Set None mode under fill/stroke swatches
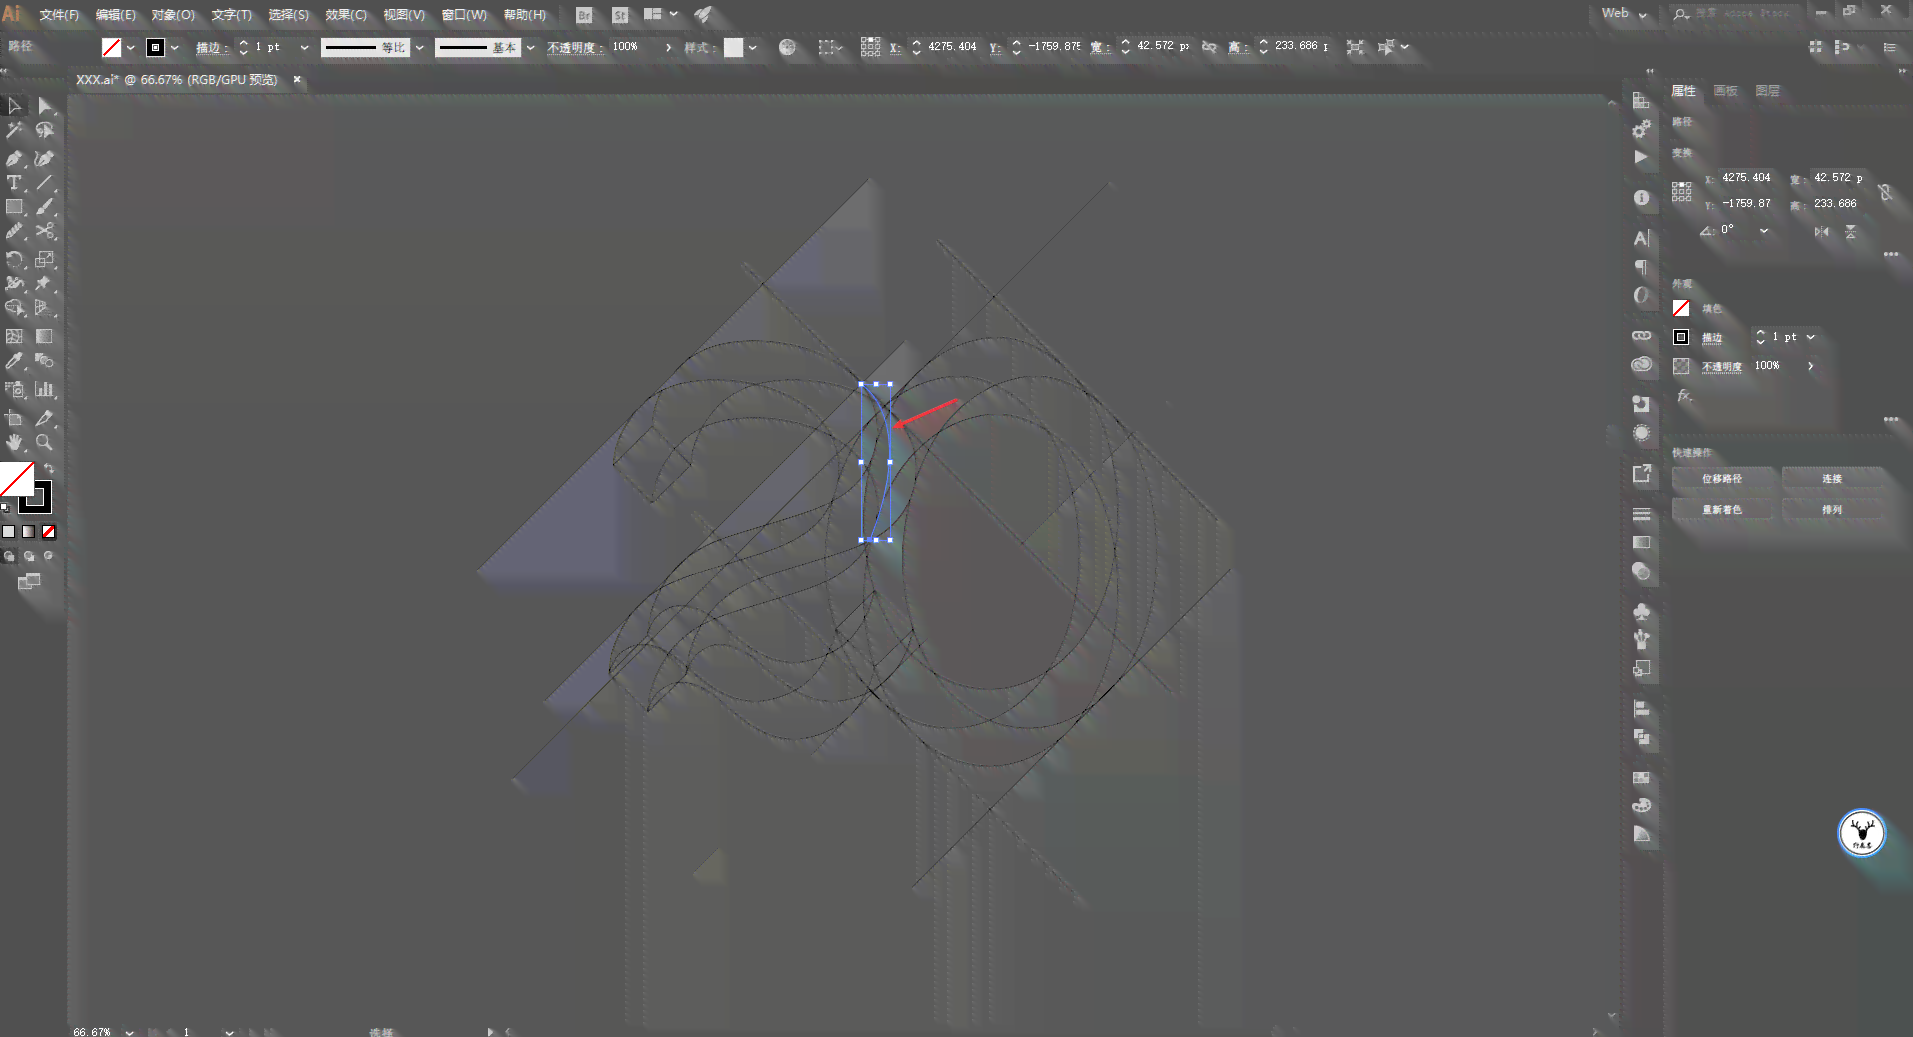This screenshot has height=1037, width=1913. (49, 532)
